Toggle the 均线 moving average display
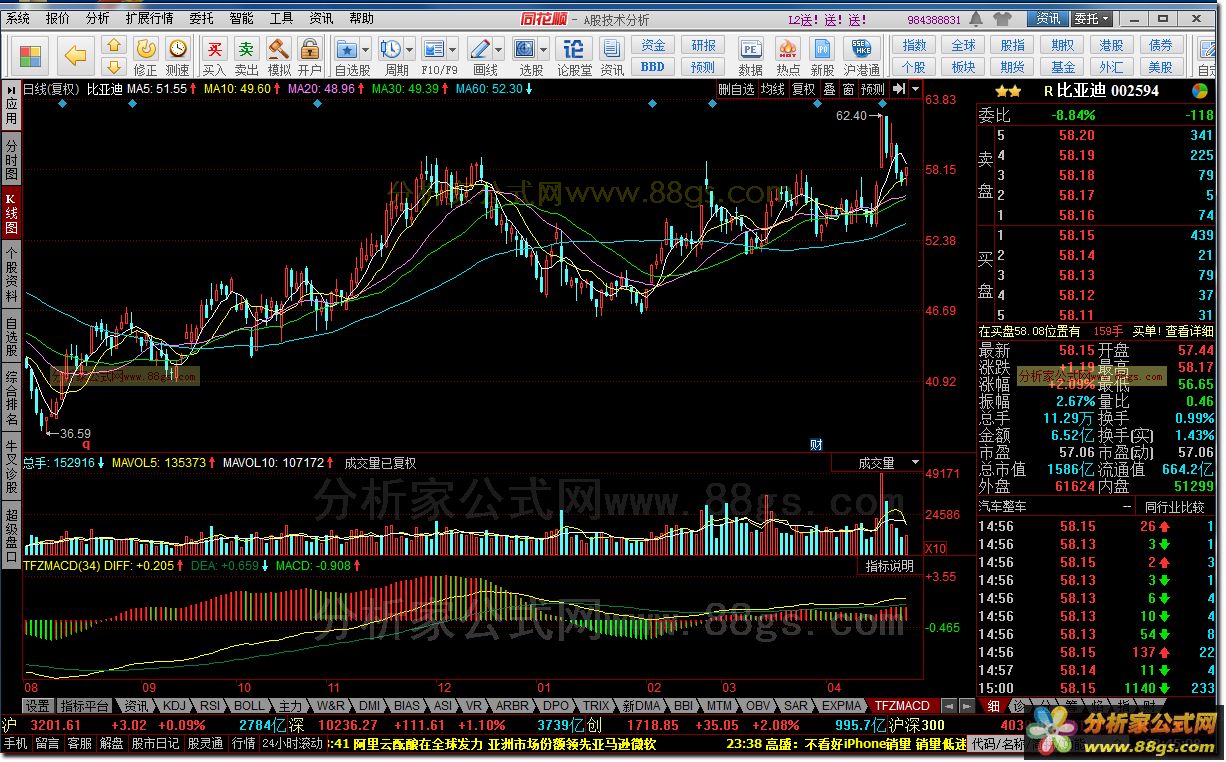Image resolution: width=1226 pixels, height=762 pixels. (x=772, y=89)
